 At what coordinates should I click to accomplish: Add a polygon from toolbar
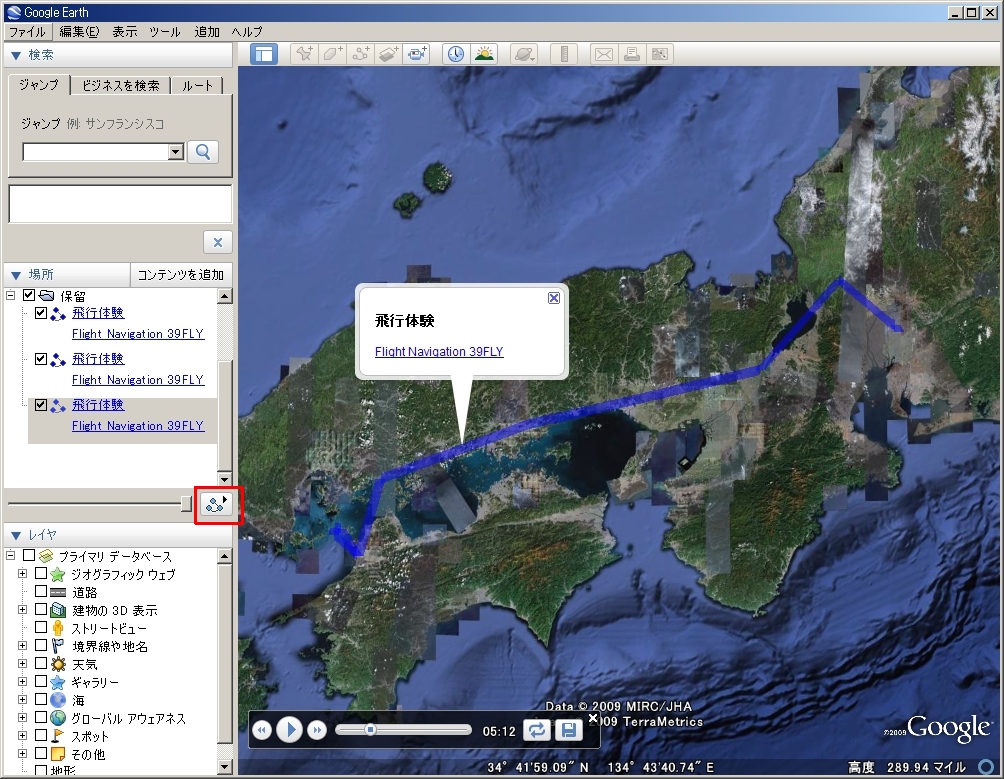pyautogui.click(x=332, y=54)
